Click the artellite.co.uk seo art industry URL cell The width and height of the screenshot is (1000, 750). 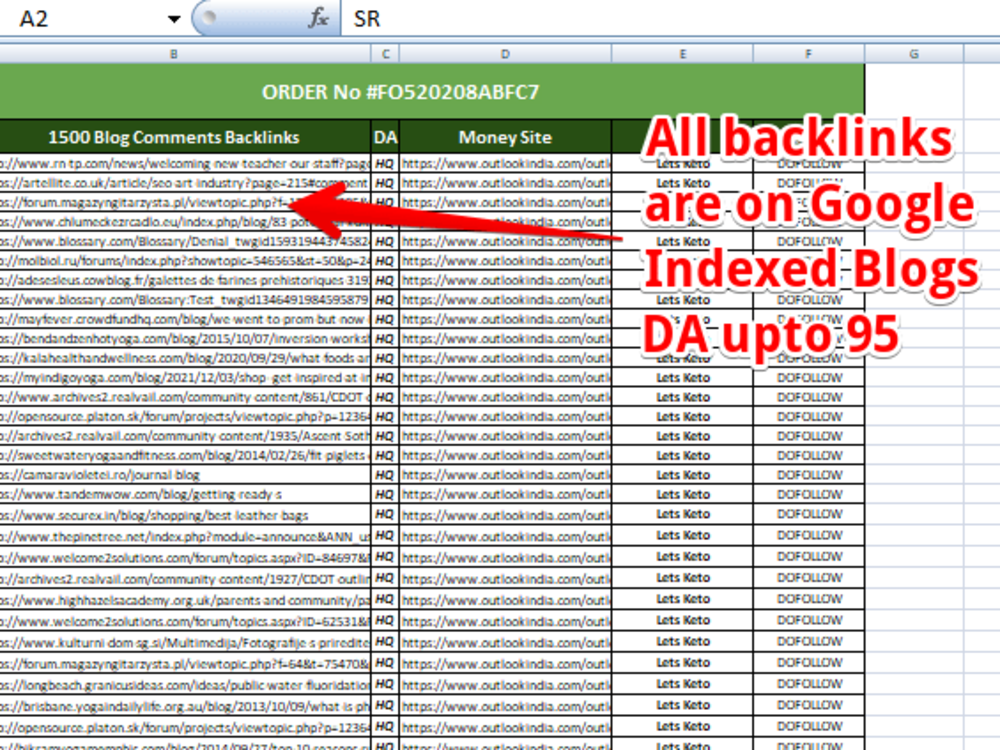185,183
